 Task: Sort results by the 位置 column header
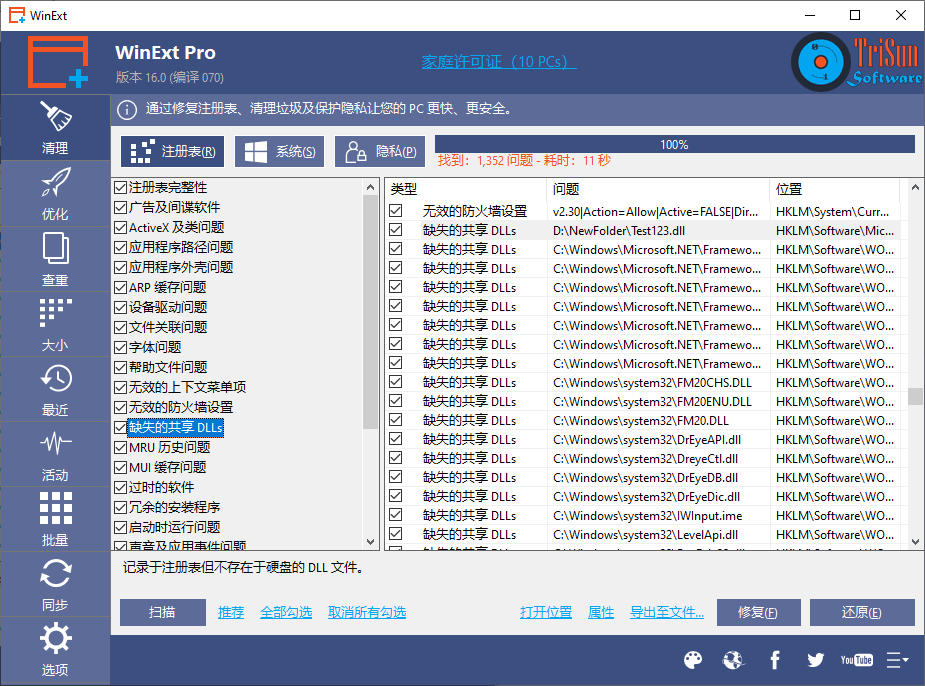(834, 189)
